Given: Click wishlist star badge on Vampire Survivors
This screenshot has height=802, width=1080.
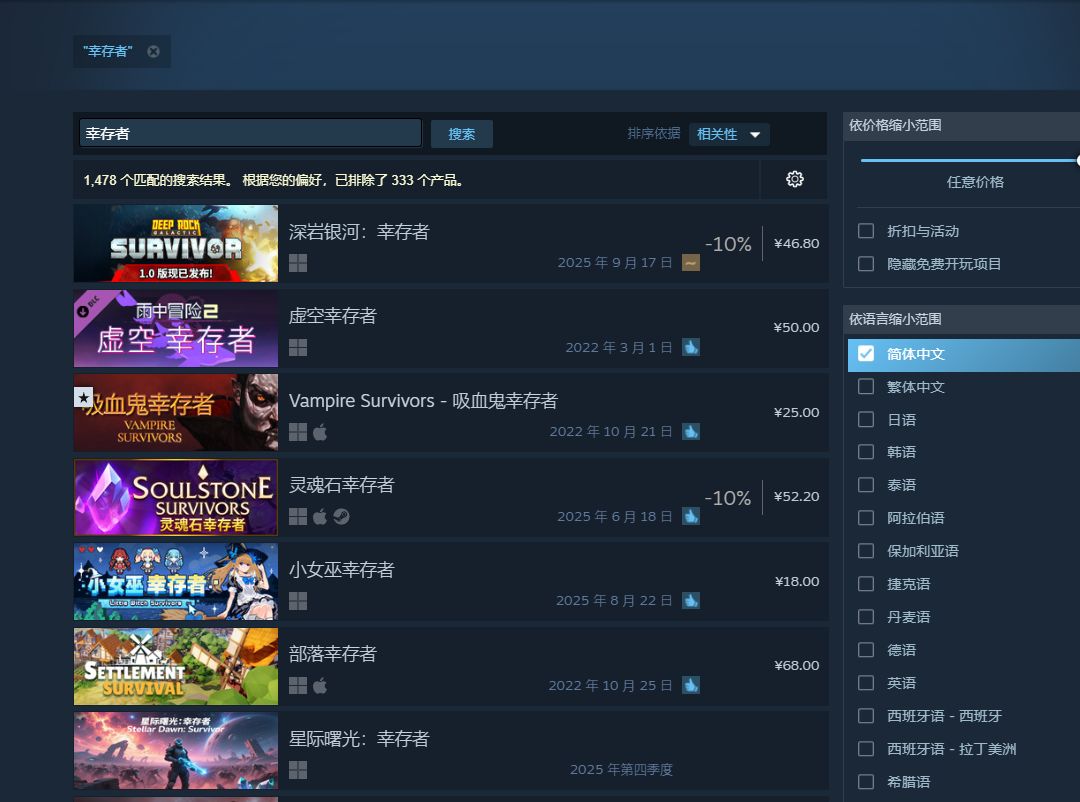Looking at the screenshot, I should coord(83,397).
